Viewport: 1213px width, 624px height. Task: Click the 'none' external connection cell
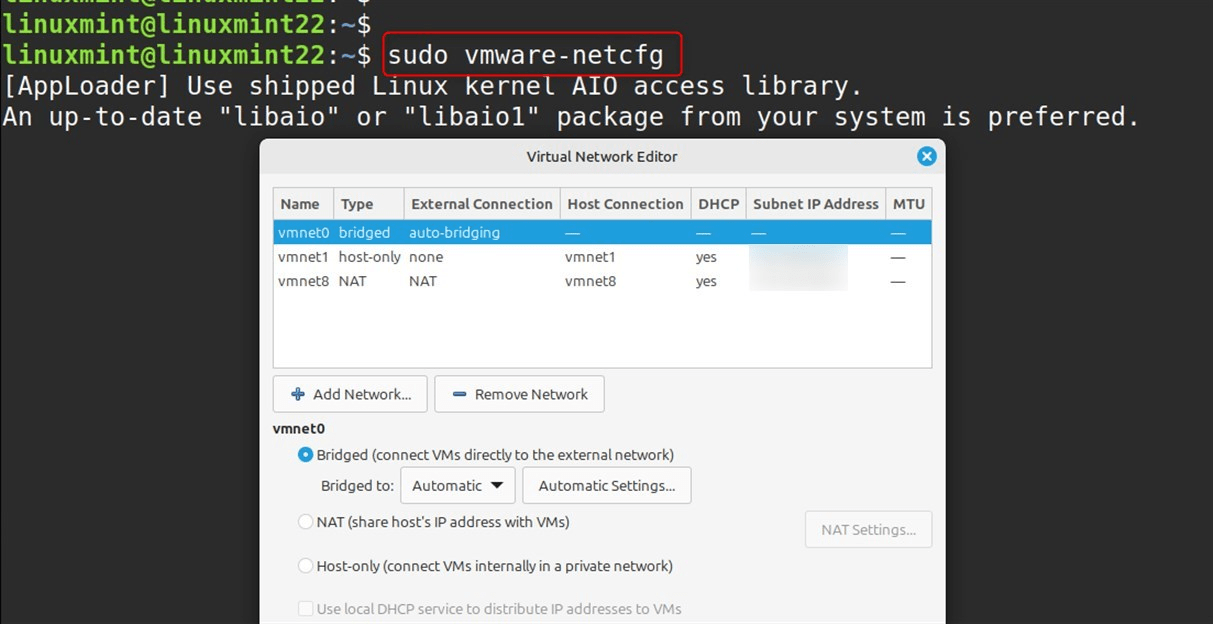pos(426,257)
